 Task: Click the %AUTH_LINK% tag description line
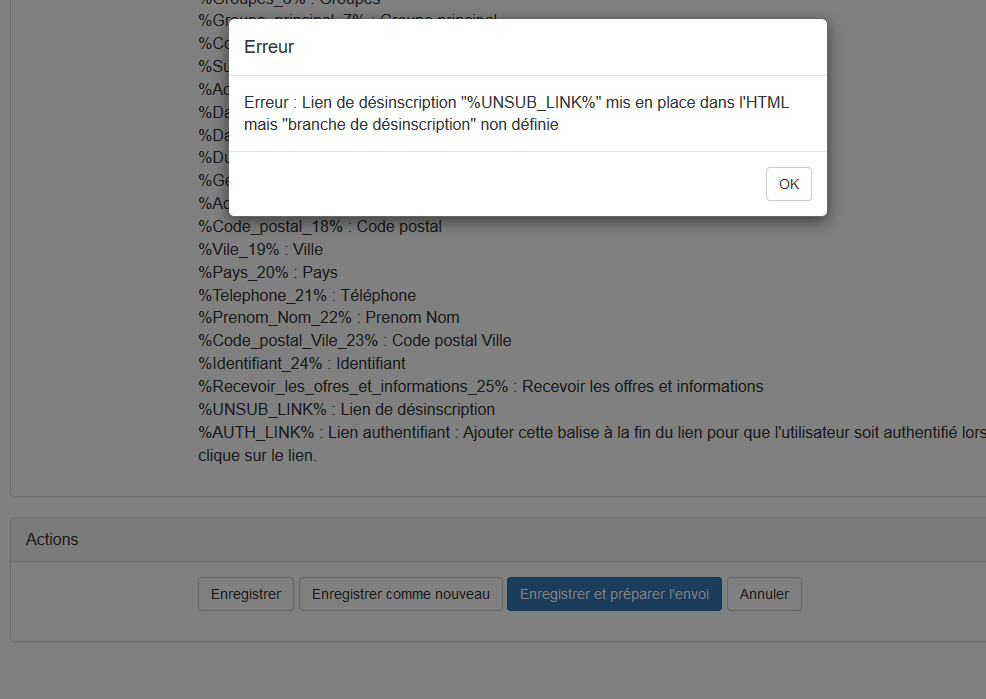[x=590, y=433]
